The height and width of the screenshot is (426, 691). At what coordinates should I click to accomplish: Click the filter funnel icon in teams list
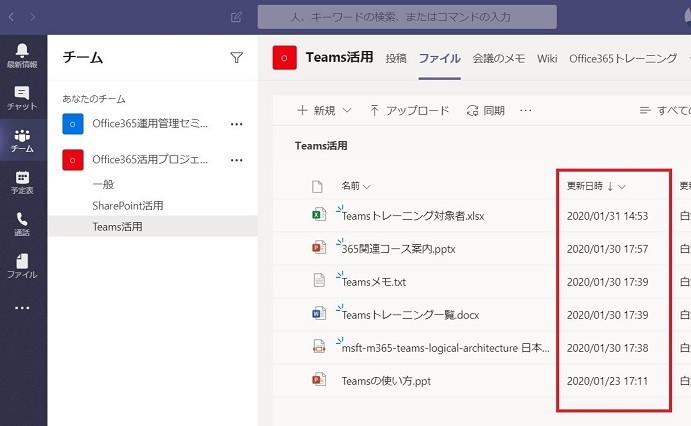coord(237,58)
